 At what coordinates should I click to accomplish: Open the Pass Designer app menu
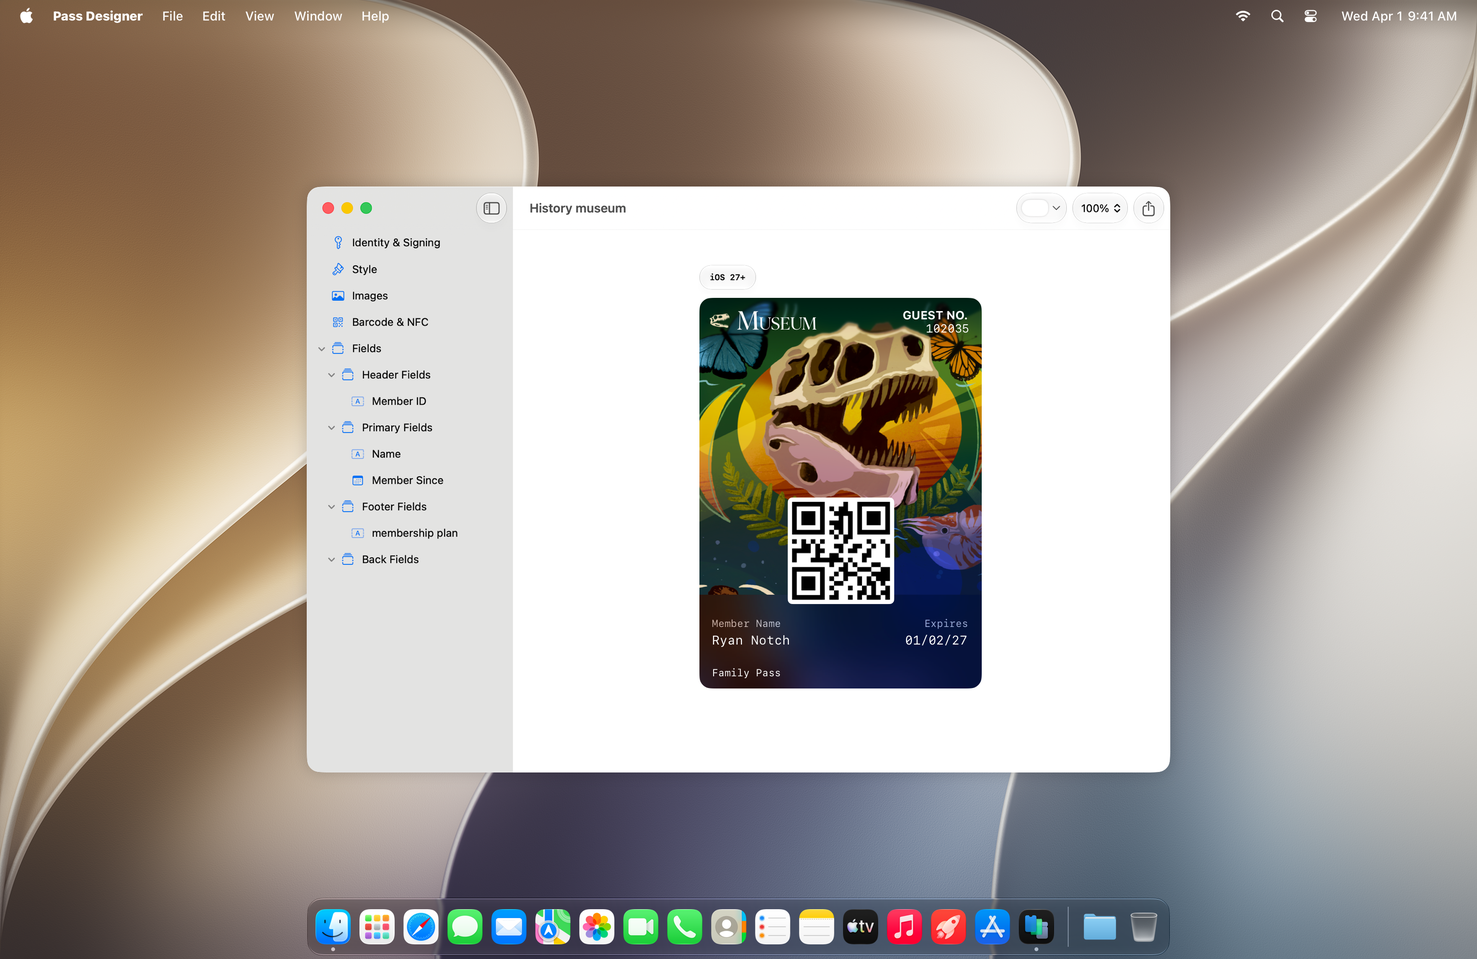pos(98,16)
